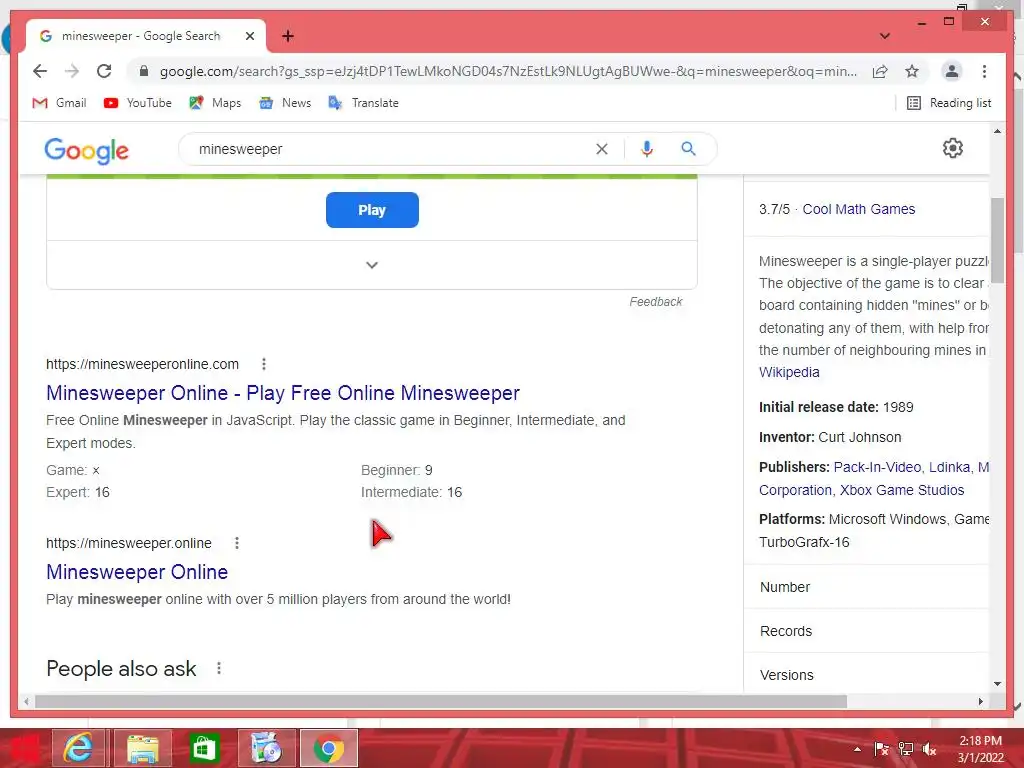1024x768 pixels.
Task: Go back to the previous page in Chrome
Action: 40,71
